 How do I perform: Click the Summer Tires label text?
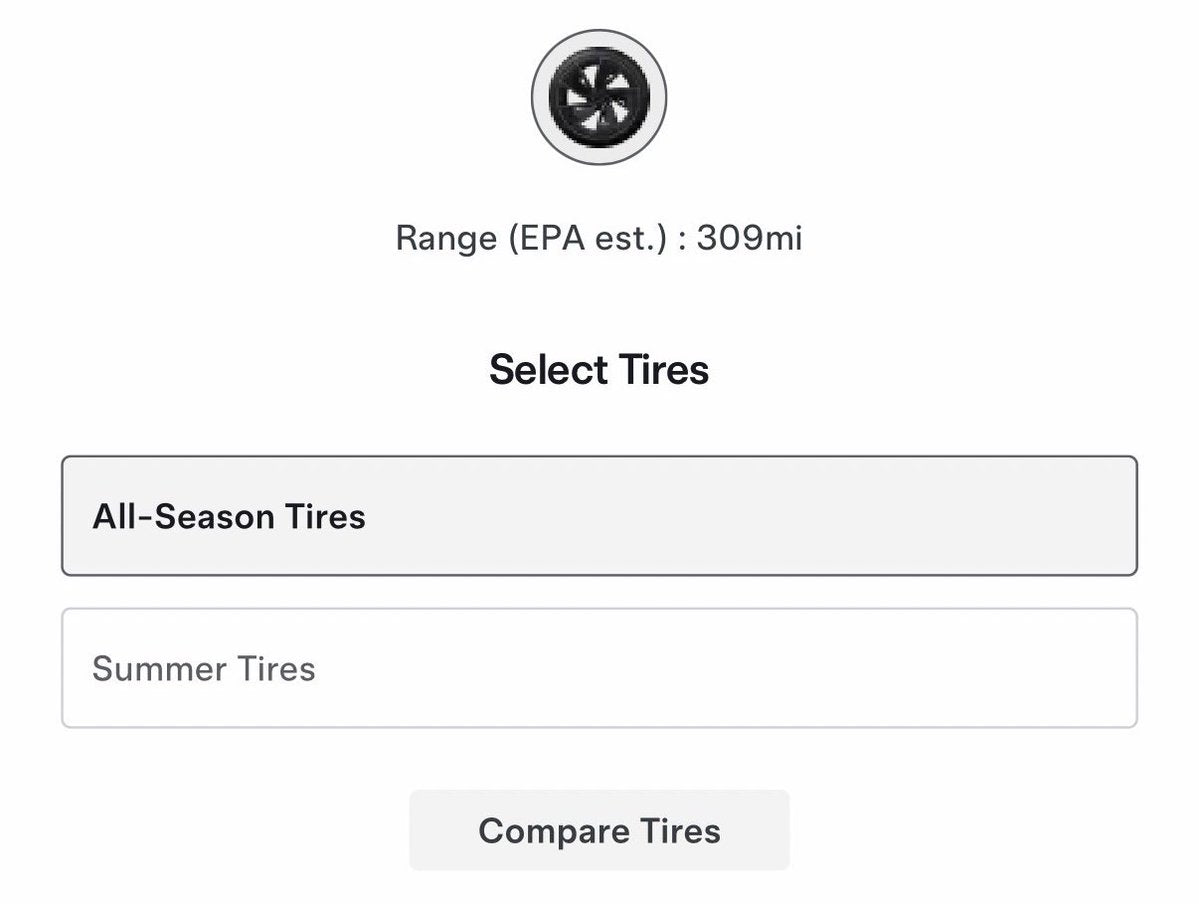[203, 668]
